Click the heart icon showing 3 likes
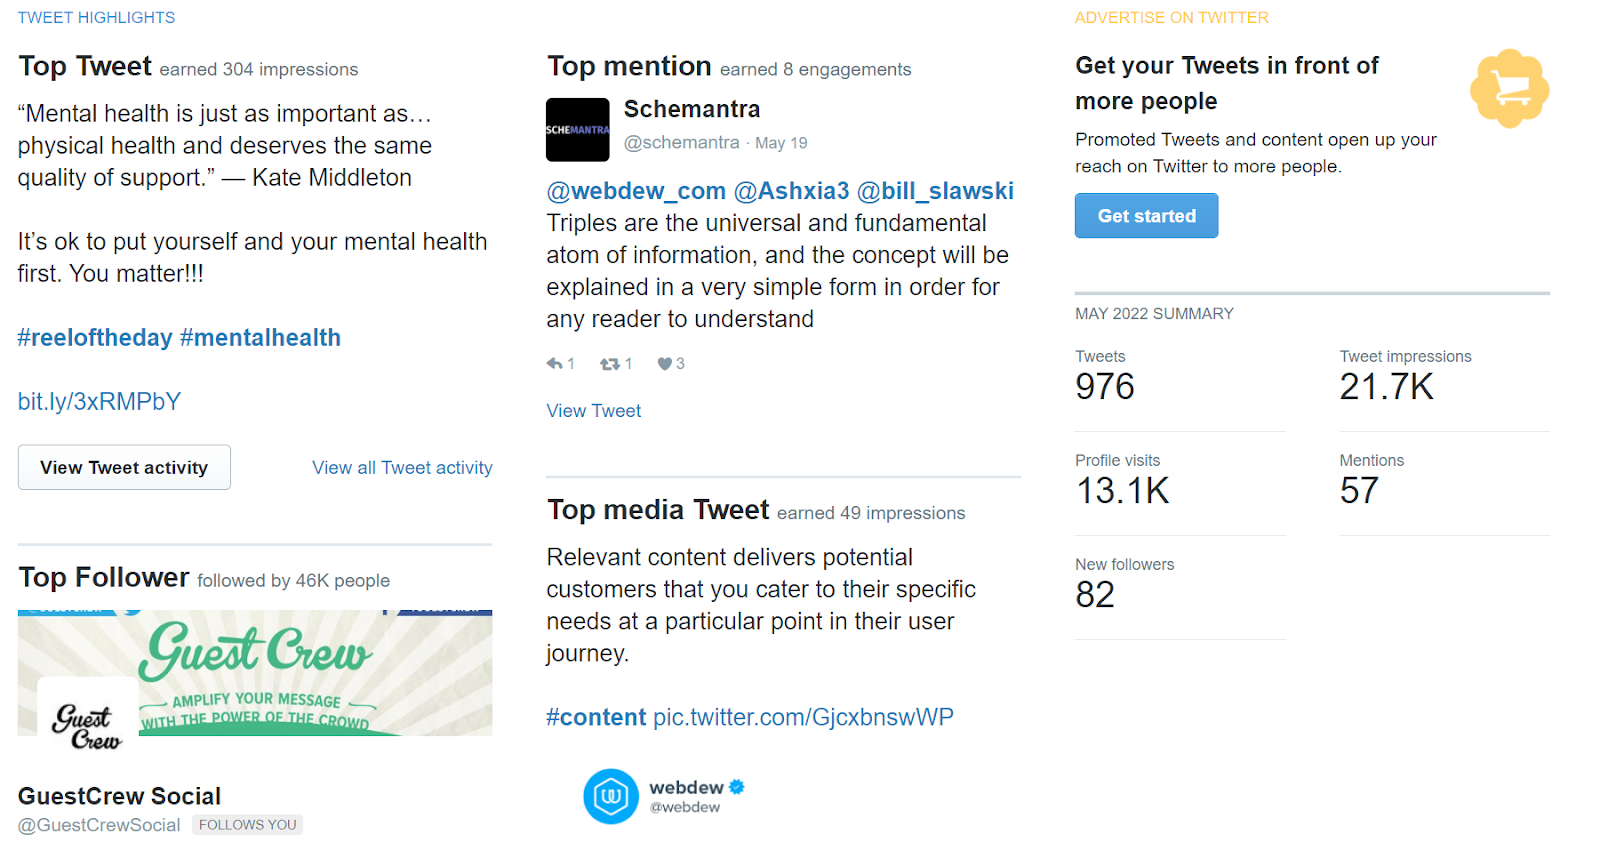 (666, 363)
